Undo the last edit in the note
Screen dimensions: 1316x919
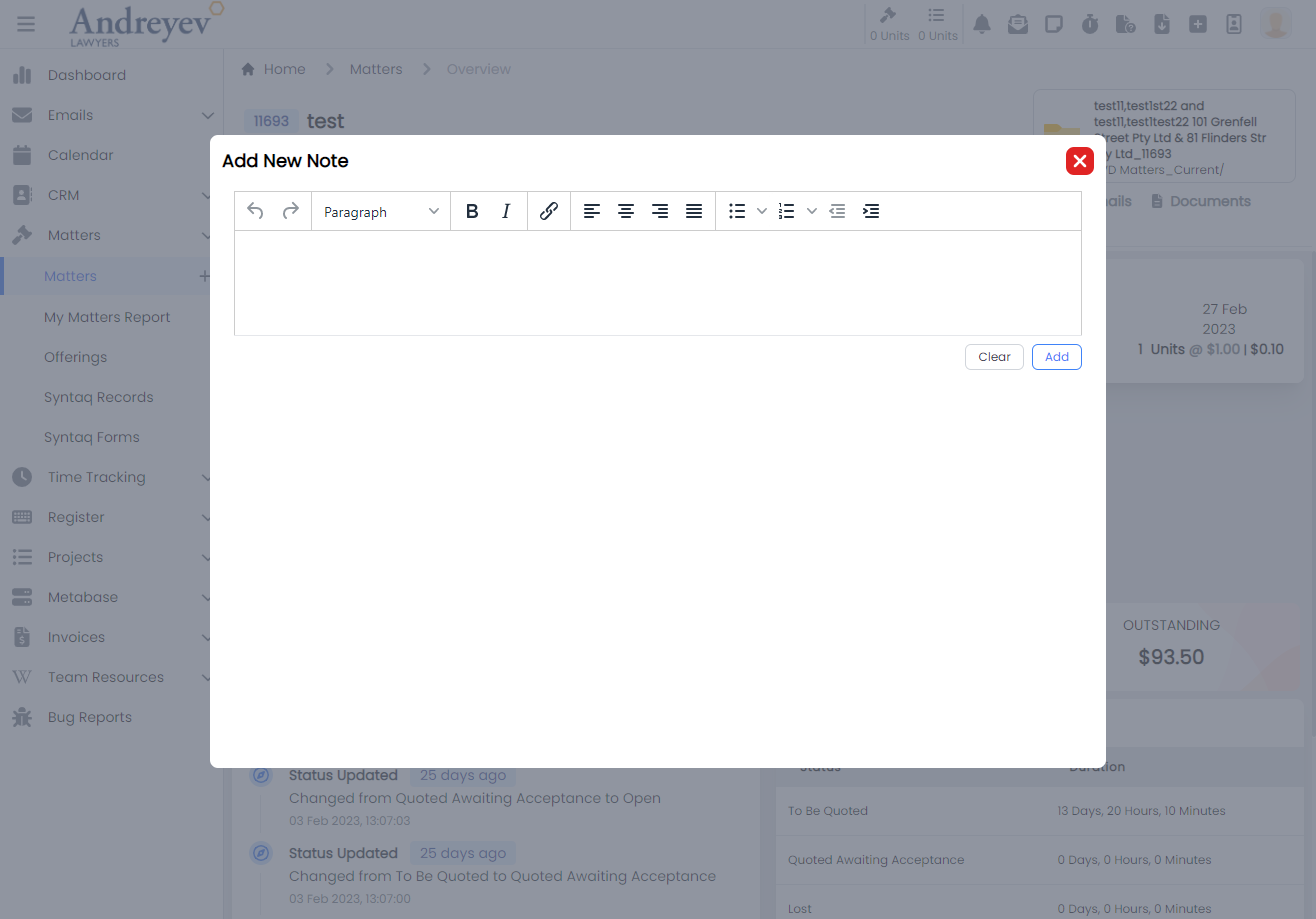click(x=255, y=211)
